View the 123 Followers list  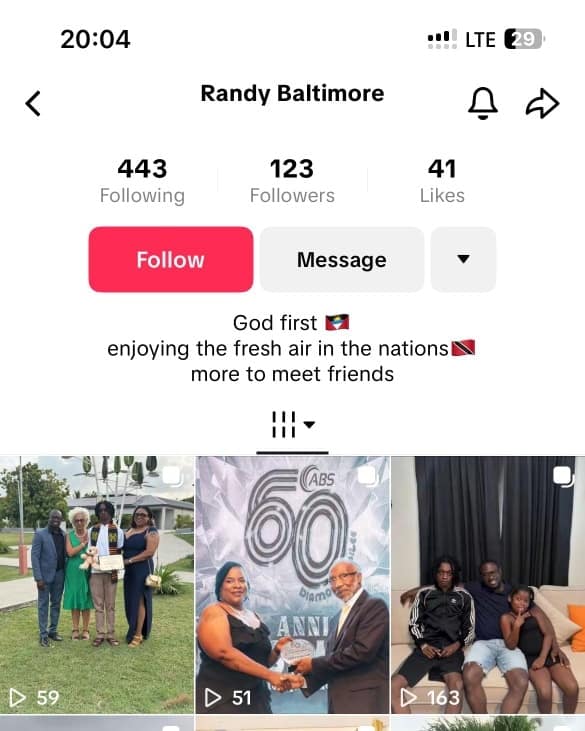click(x=292, y=181)
